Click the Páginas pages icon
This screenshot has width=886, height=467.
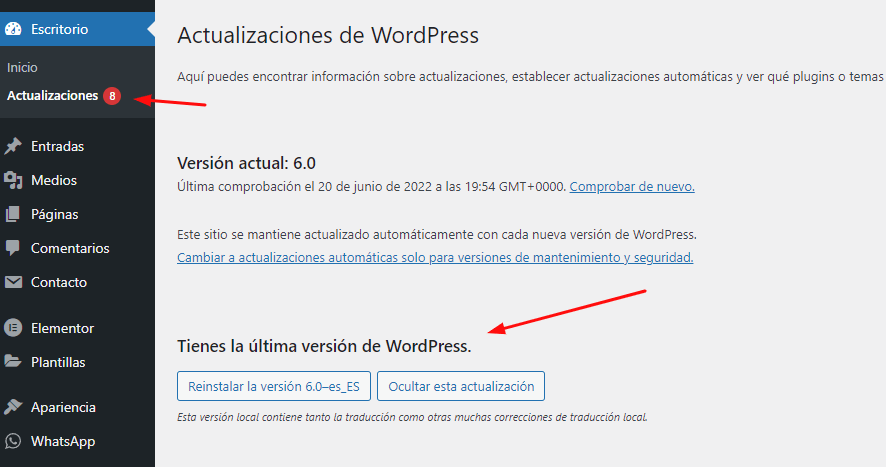tap(13, 214)
